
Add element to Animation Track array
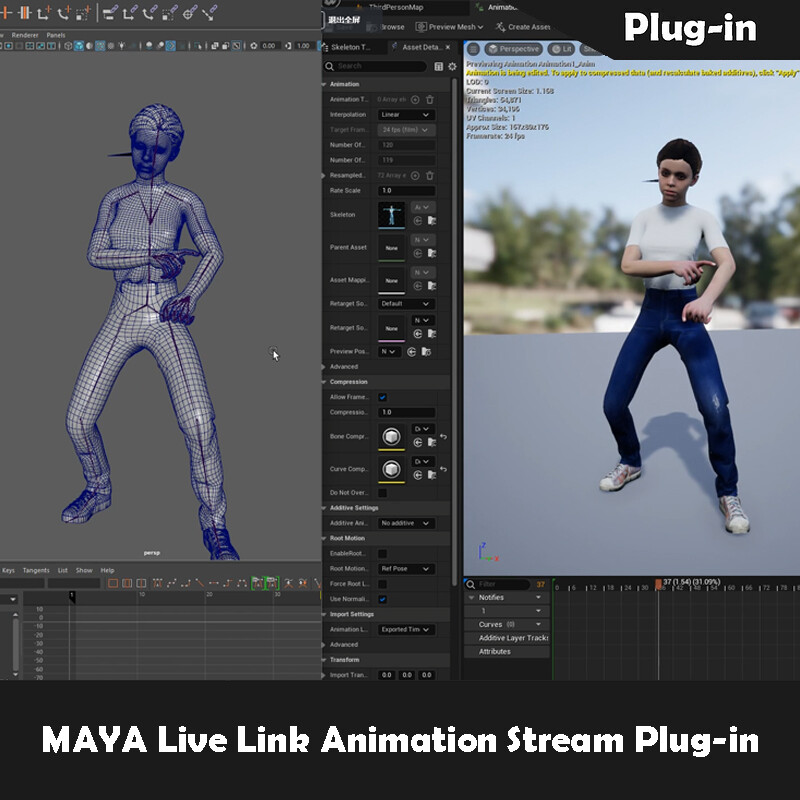click(x=415, y=99)
